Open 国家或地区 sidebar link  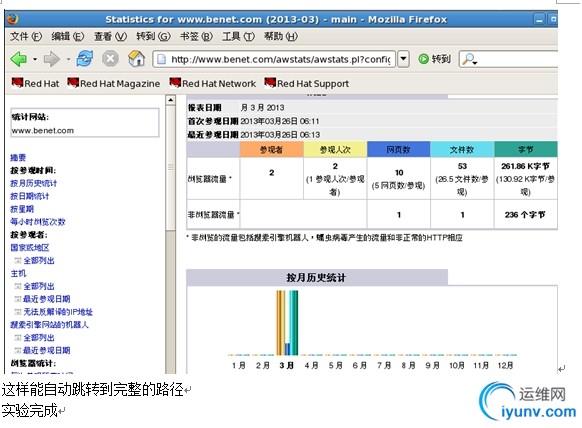point(29,247)
